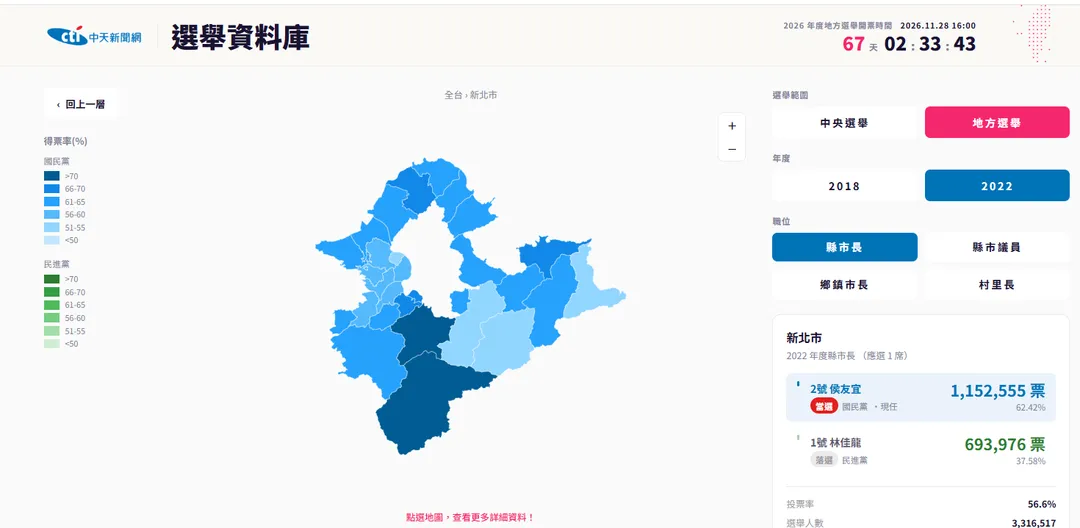This screenshot has width=1080, height=528.
Task: Click the 國民黨 56-60 blue swatch
Action: click(x=52, y=215)
